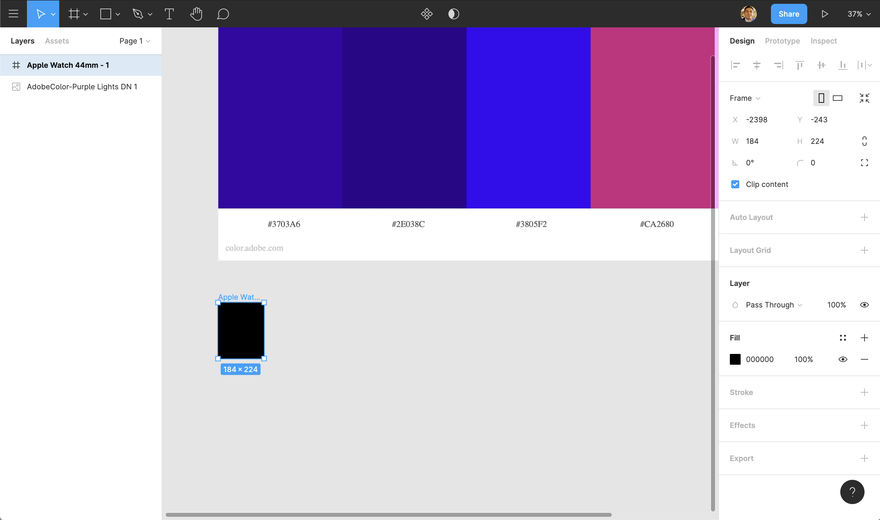Select the Text tool
The width and height of the screenshot is (880, 520).
click(x=169, y=14)
